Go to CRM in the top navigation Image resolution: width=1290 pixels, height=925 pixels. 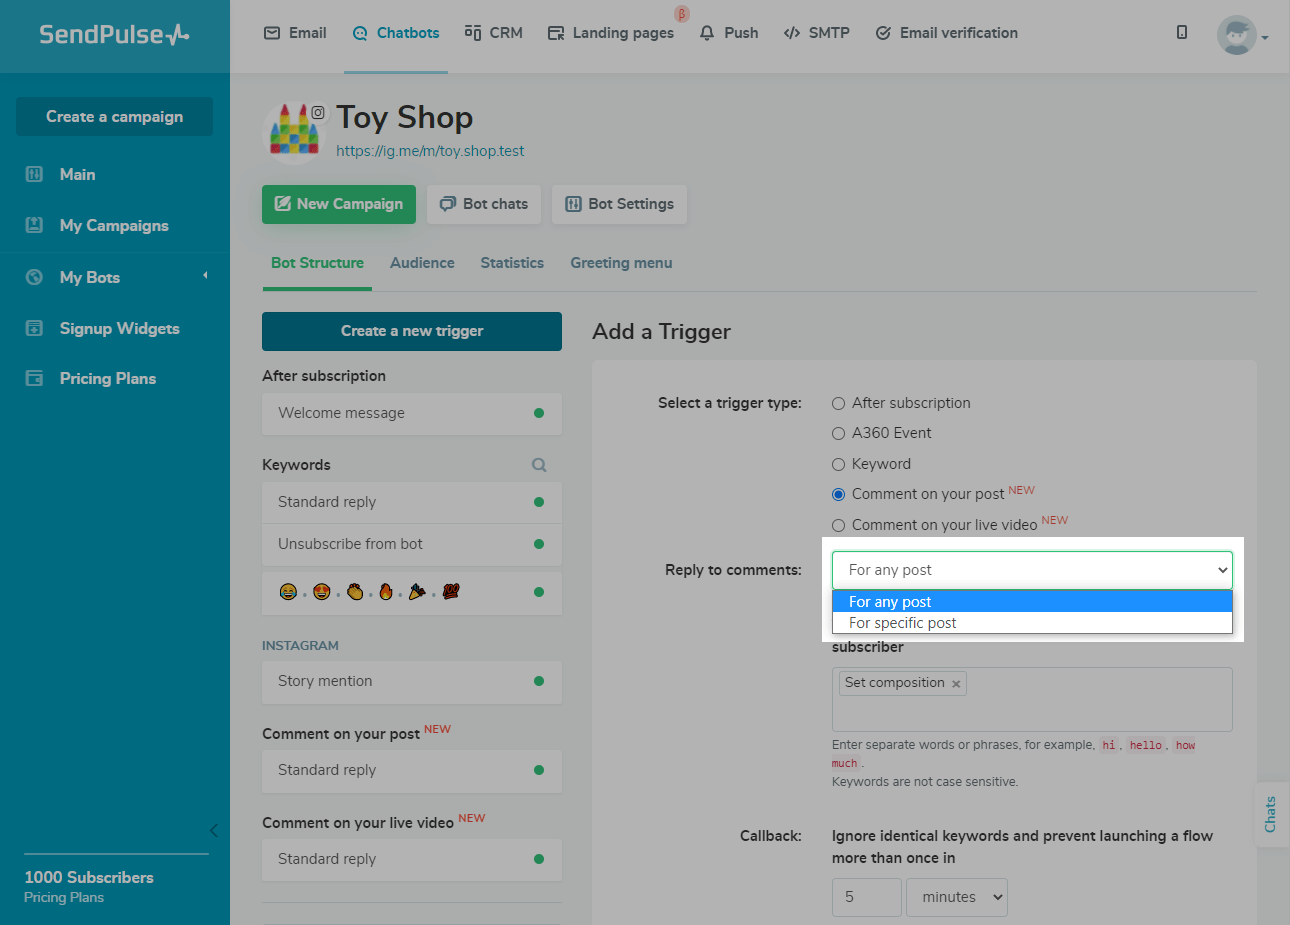(x=494, y=33)
